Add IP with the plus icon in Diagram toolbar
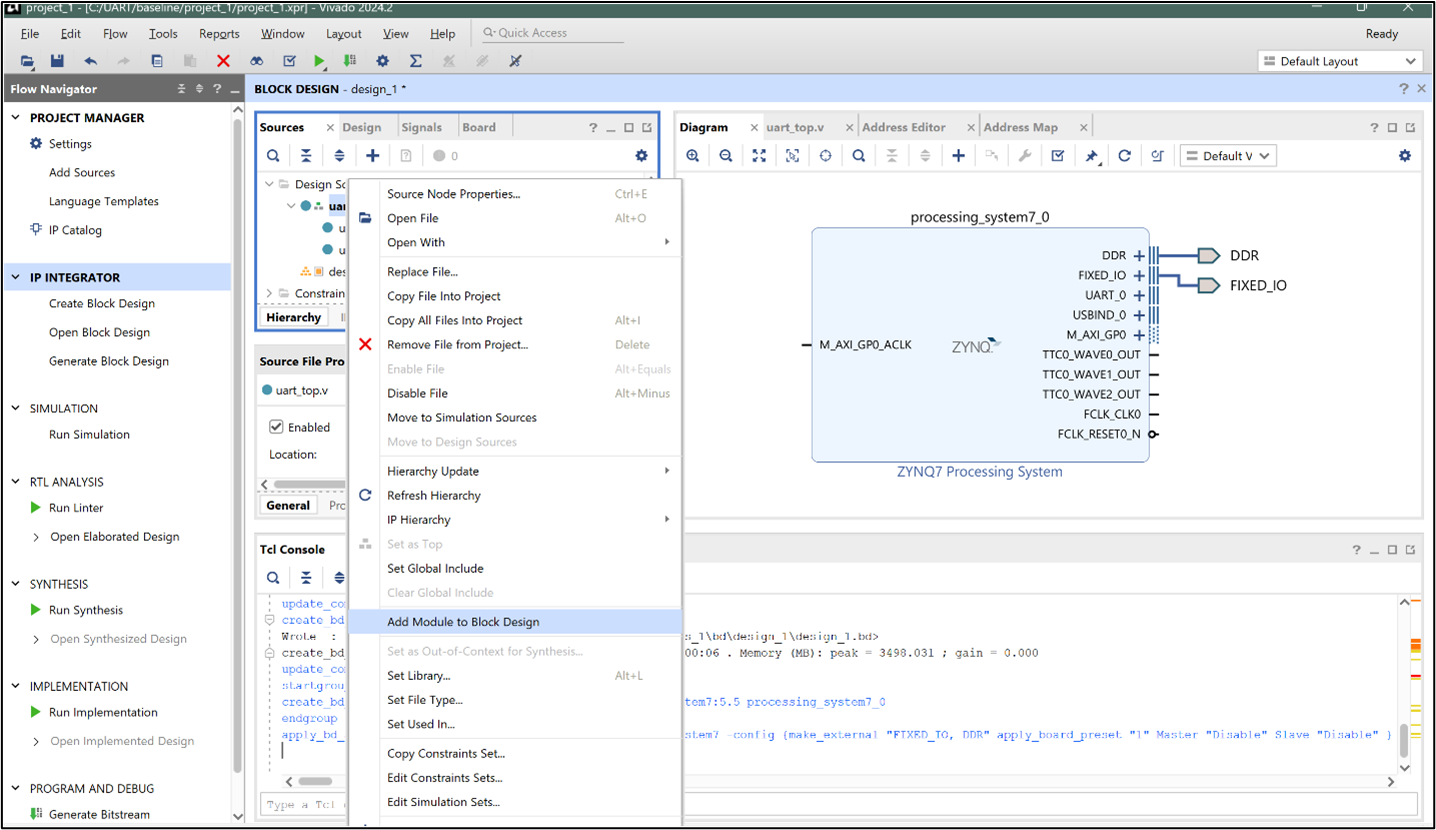Screen dimensions: 1436x830 (x=958, y=156)
